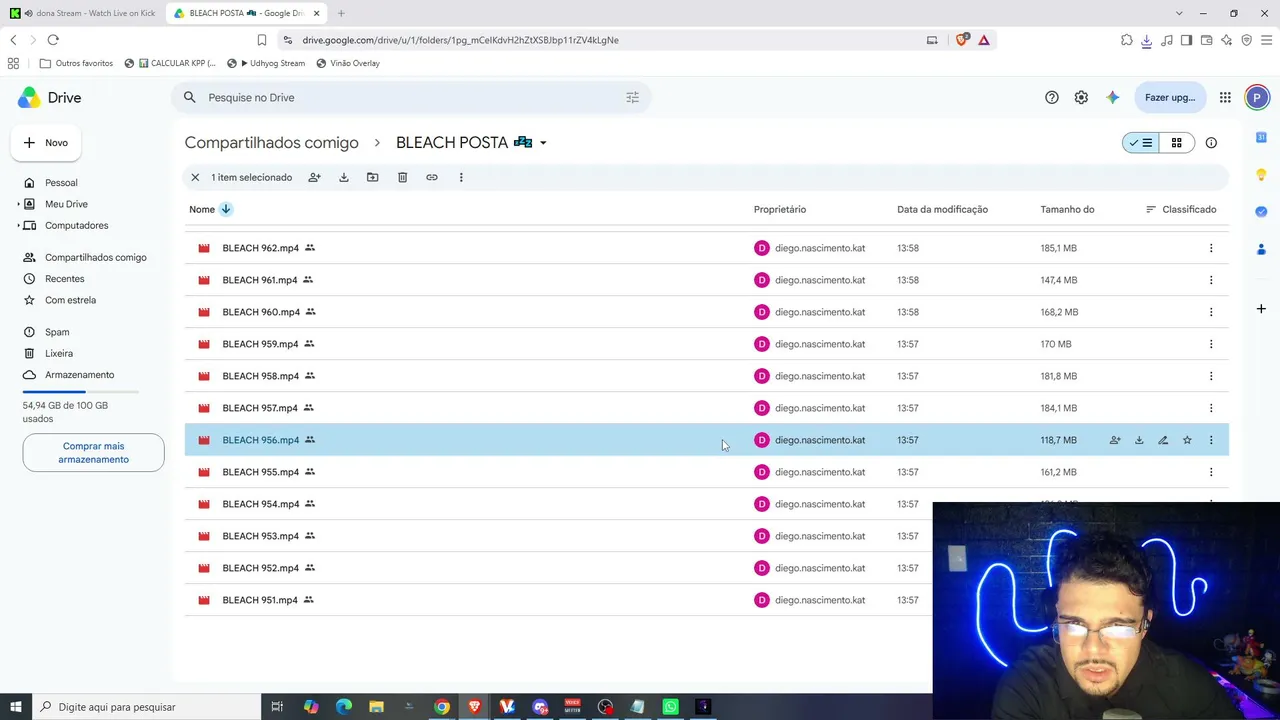Image resolution: width=1280 pixels, height=720 pixels.
Task: Open Com estrela in sidebar
Action: click(x=70, y=300)
